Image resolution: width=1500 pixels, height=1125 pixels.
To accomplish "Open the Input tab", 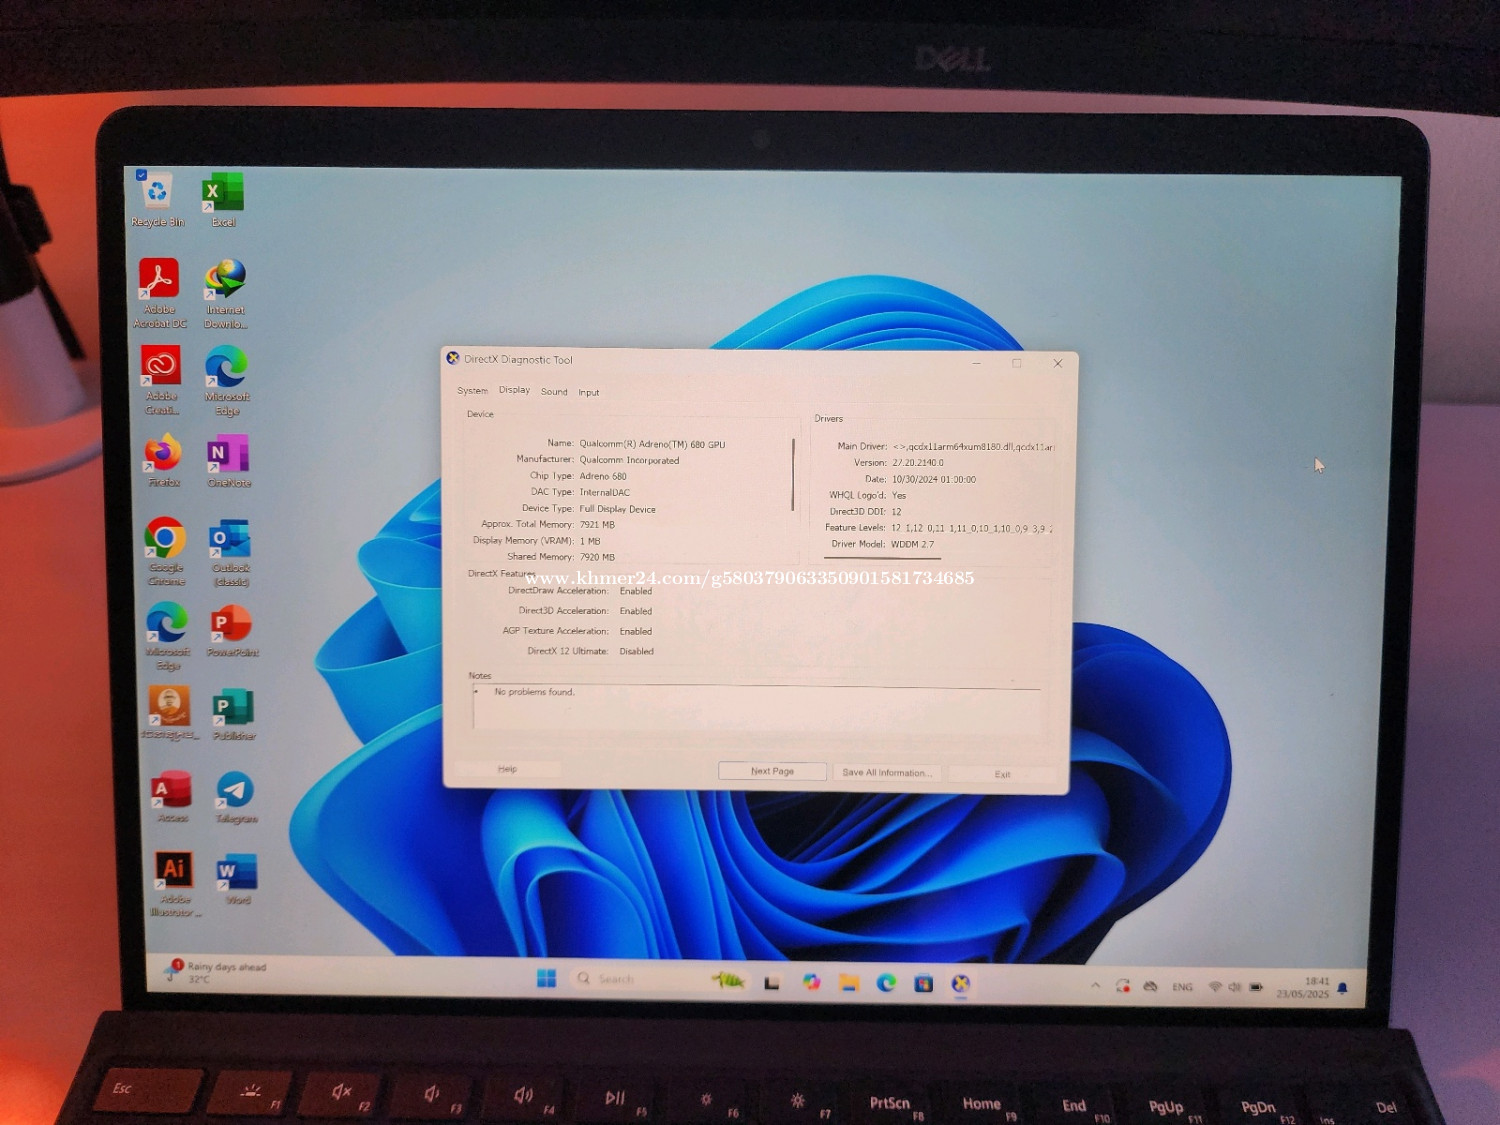I will [589, 392].
